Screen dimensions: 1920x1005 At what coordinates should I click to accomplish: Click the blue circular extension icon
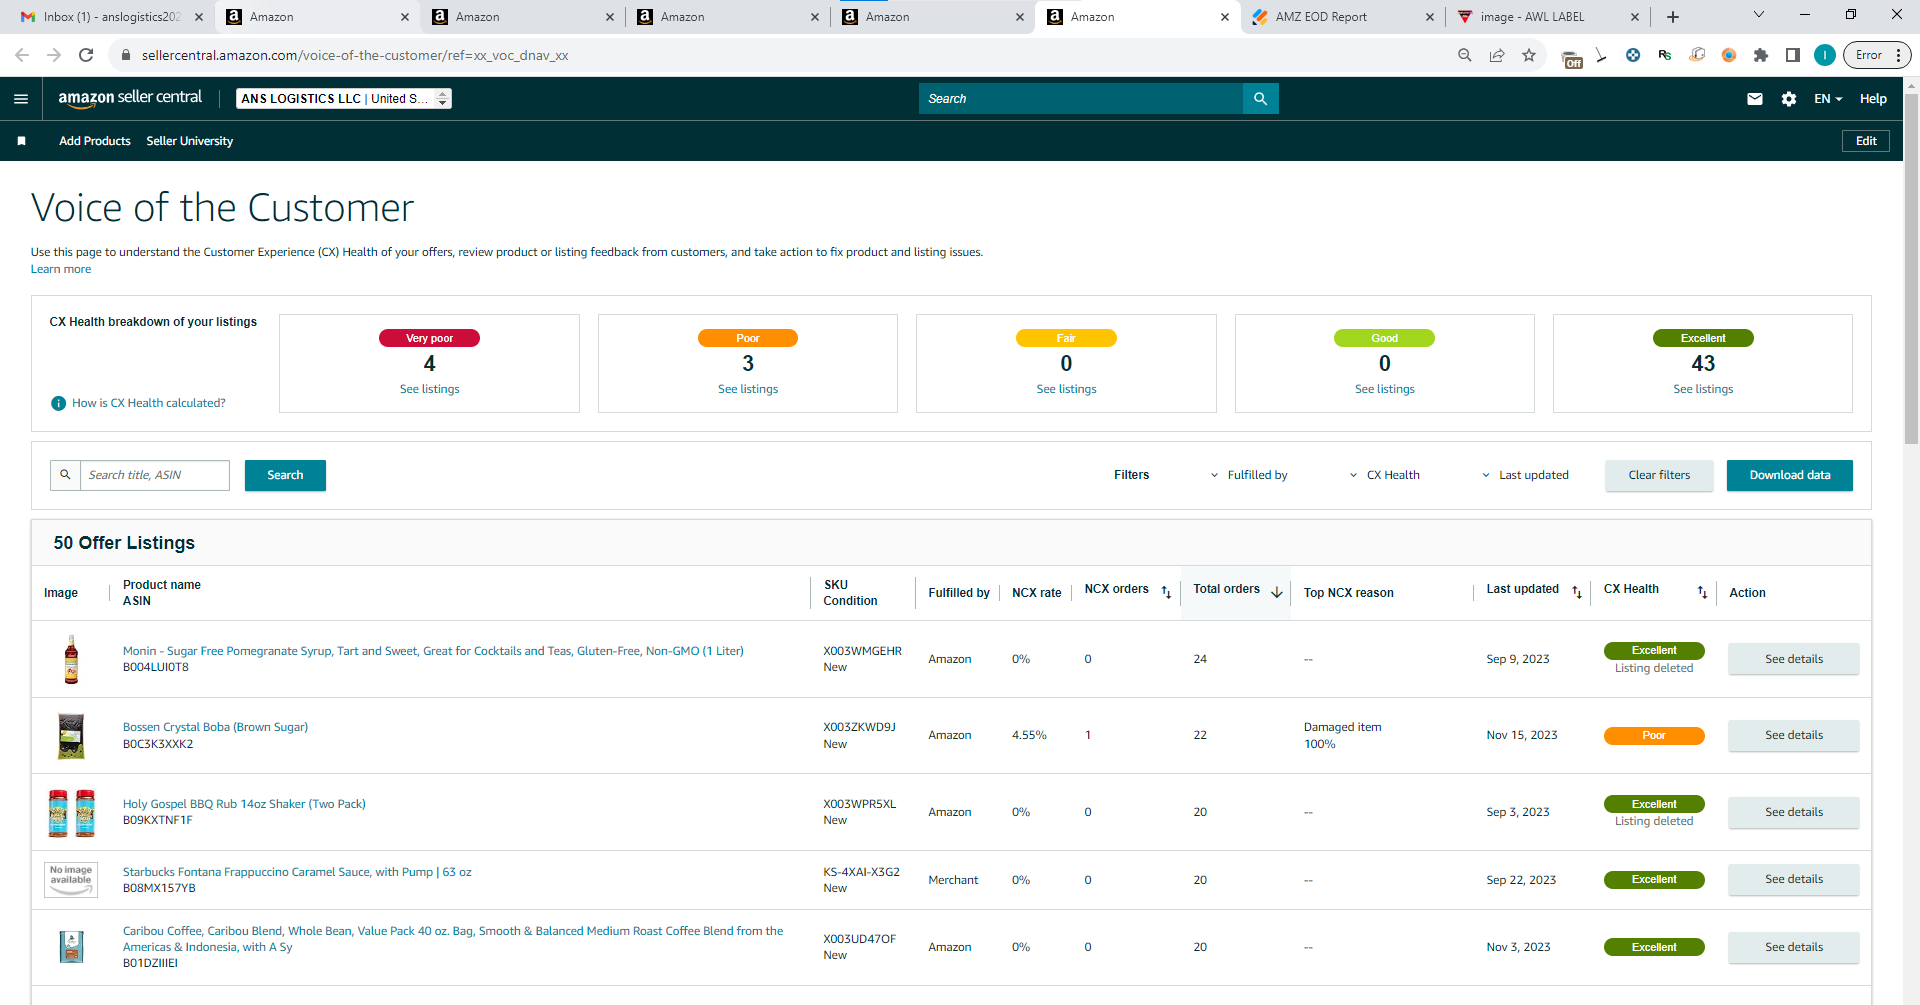pos(1633,55)
